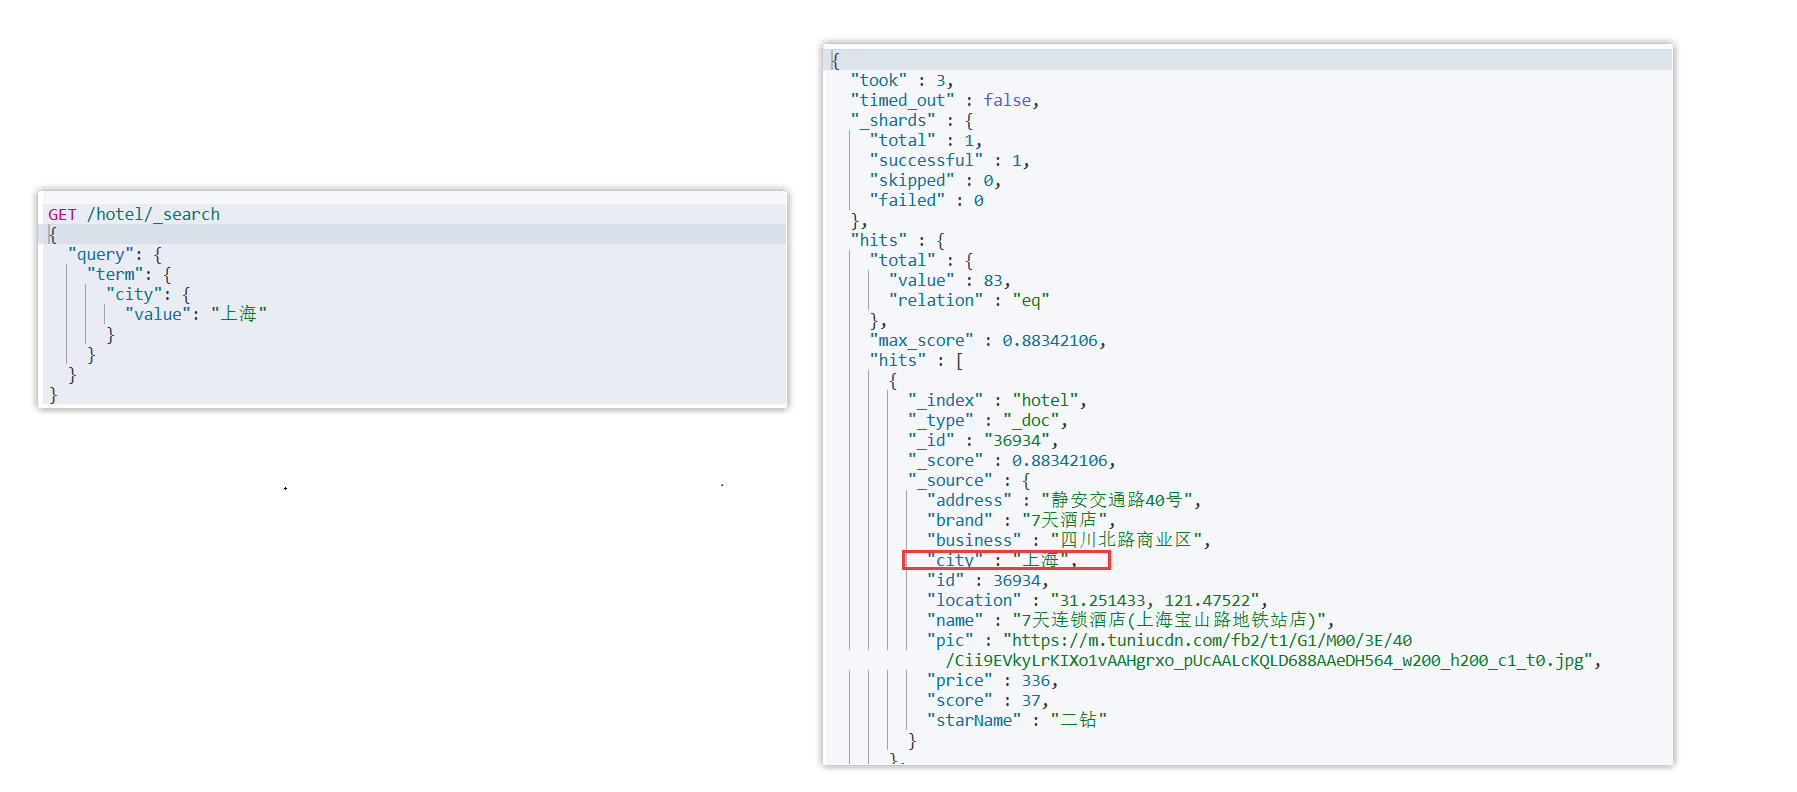
Task: Click the "name" : "7天连锁酒店" line
Action: 1131,620
